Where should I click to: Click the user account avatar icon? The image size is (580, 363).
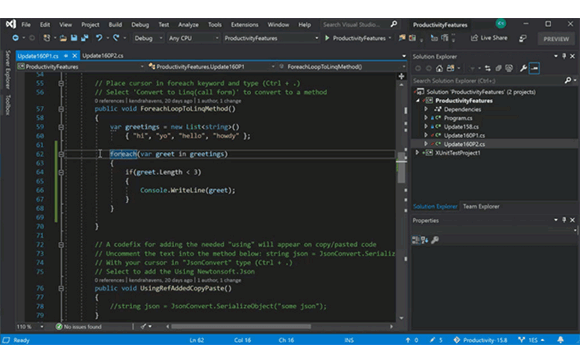[501, 24]
